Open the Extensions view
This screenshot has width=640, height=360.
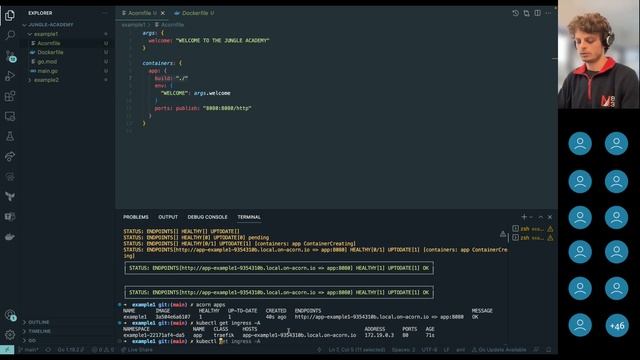point(10,96)
